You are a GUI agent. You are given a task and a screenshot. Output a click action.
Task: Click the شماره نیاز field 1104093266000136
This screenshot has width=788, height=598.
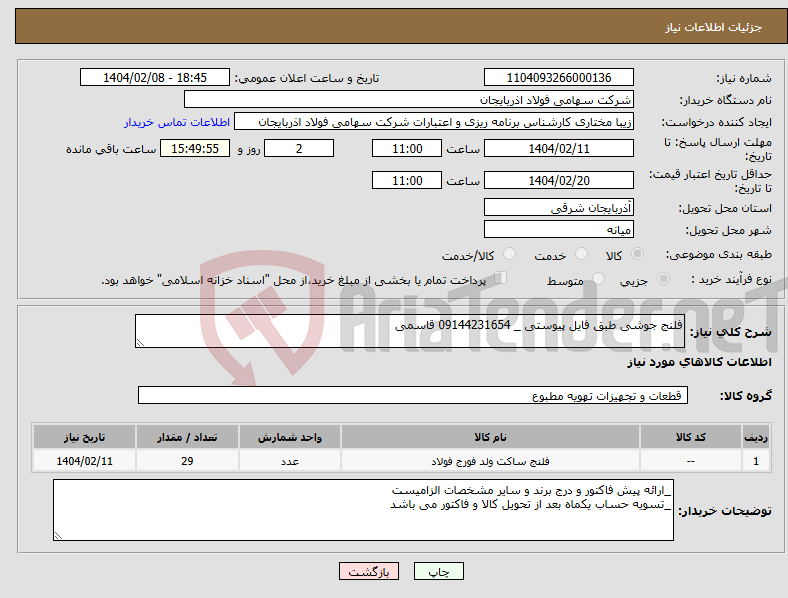[x=558, y=77]
